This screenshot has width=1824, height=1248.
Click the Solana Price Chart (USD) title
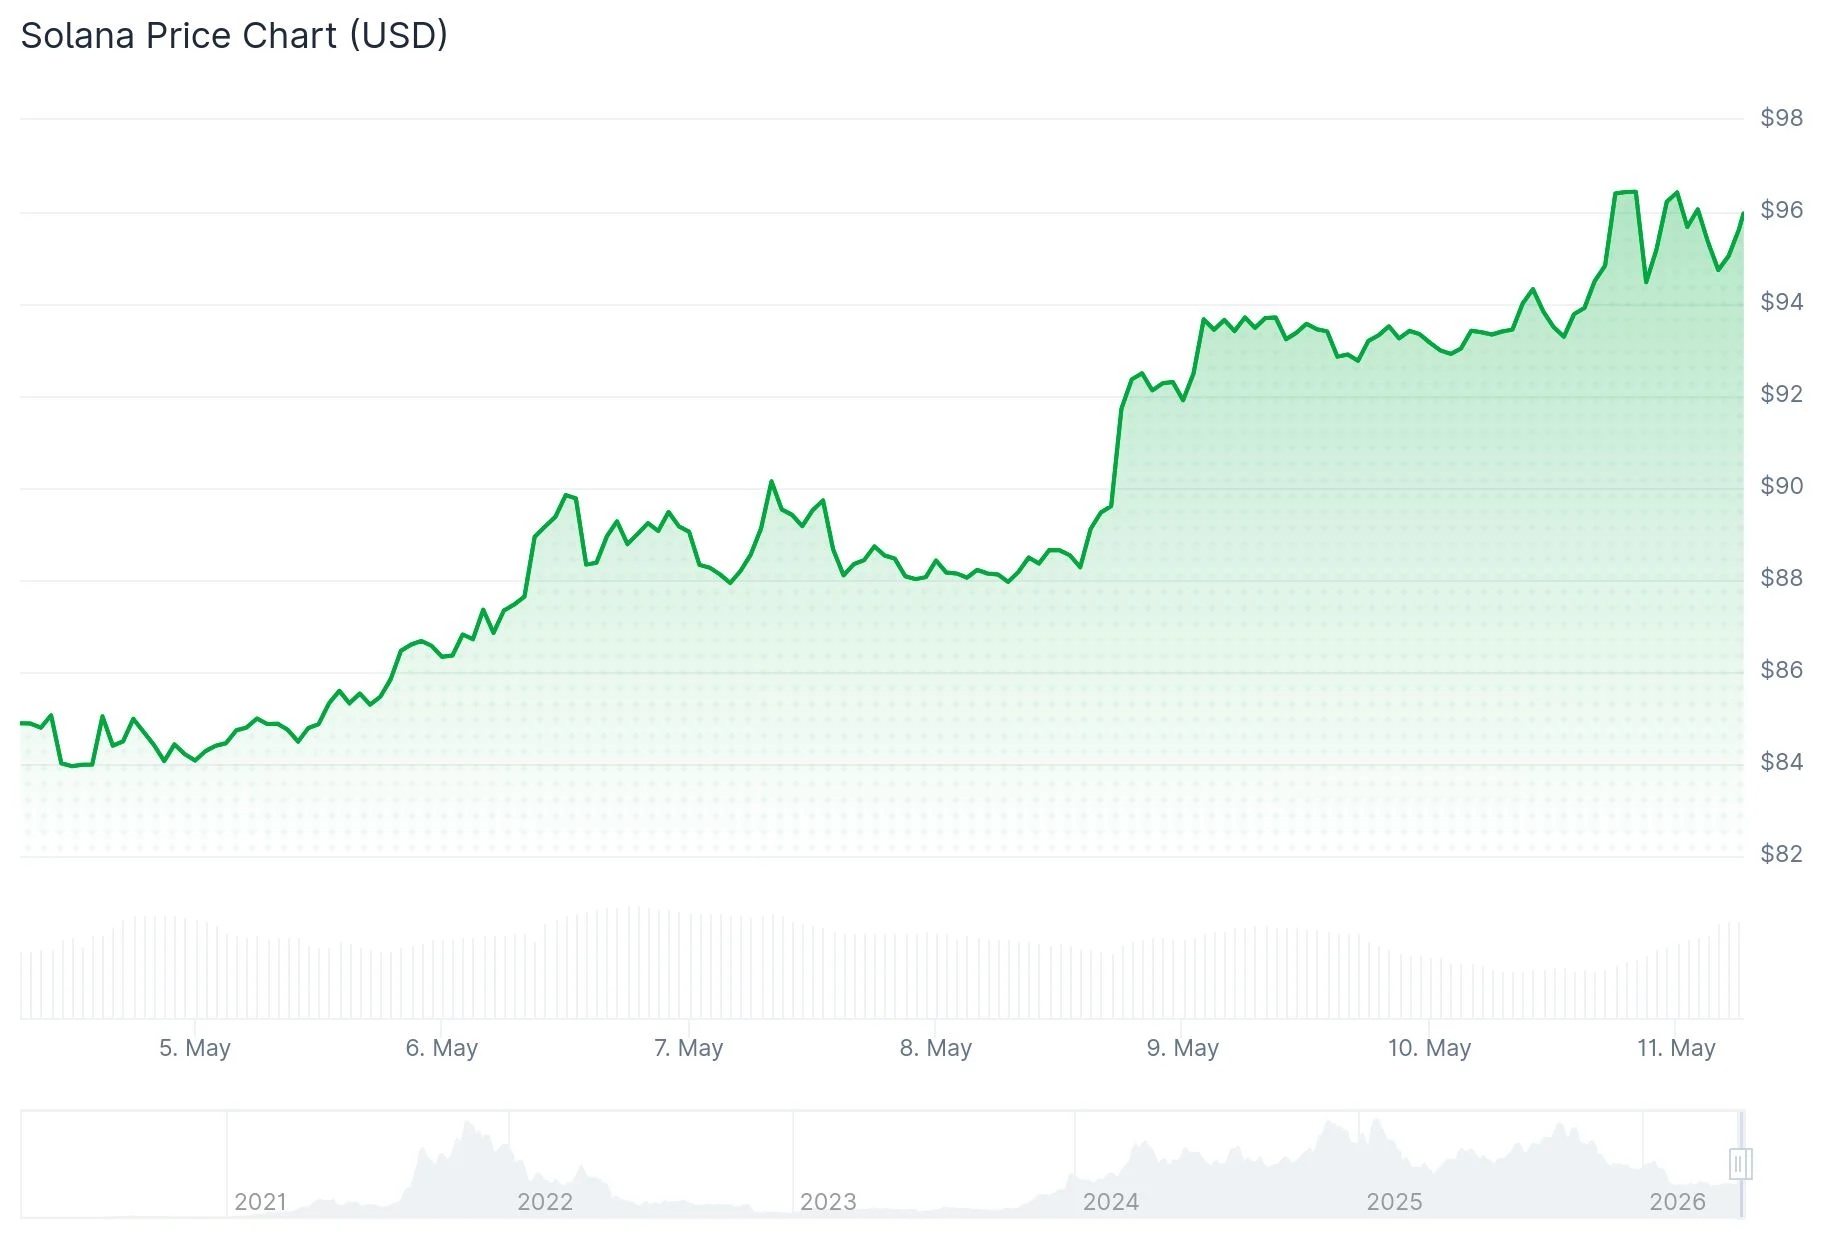234,36
